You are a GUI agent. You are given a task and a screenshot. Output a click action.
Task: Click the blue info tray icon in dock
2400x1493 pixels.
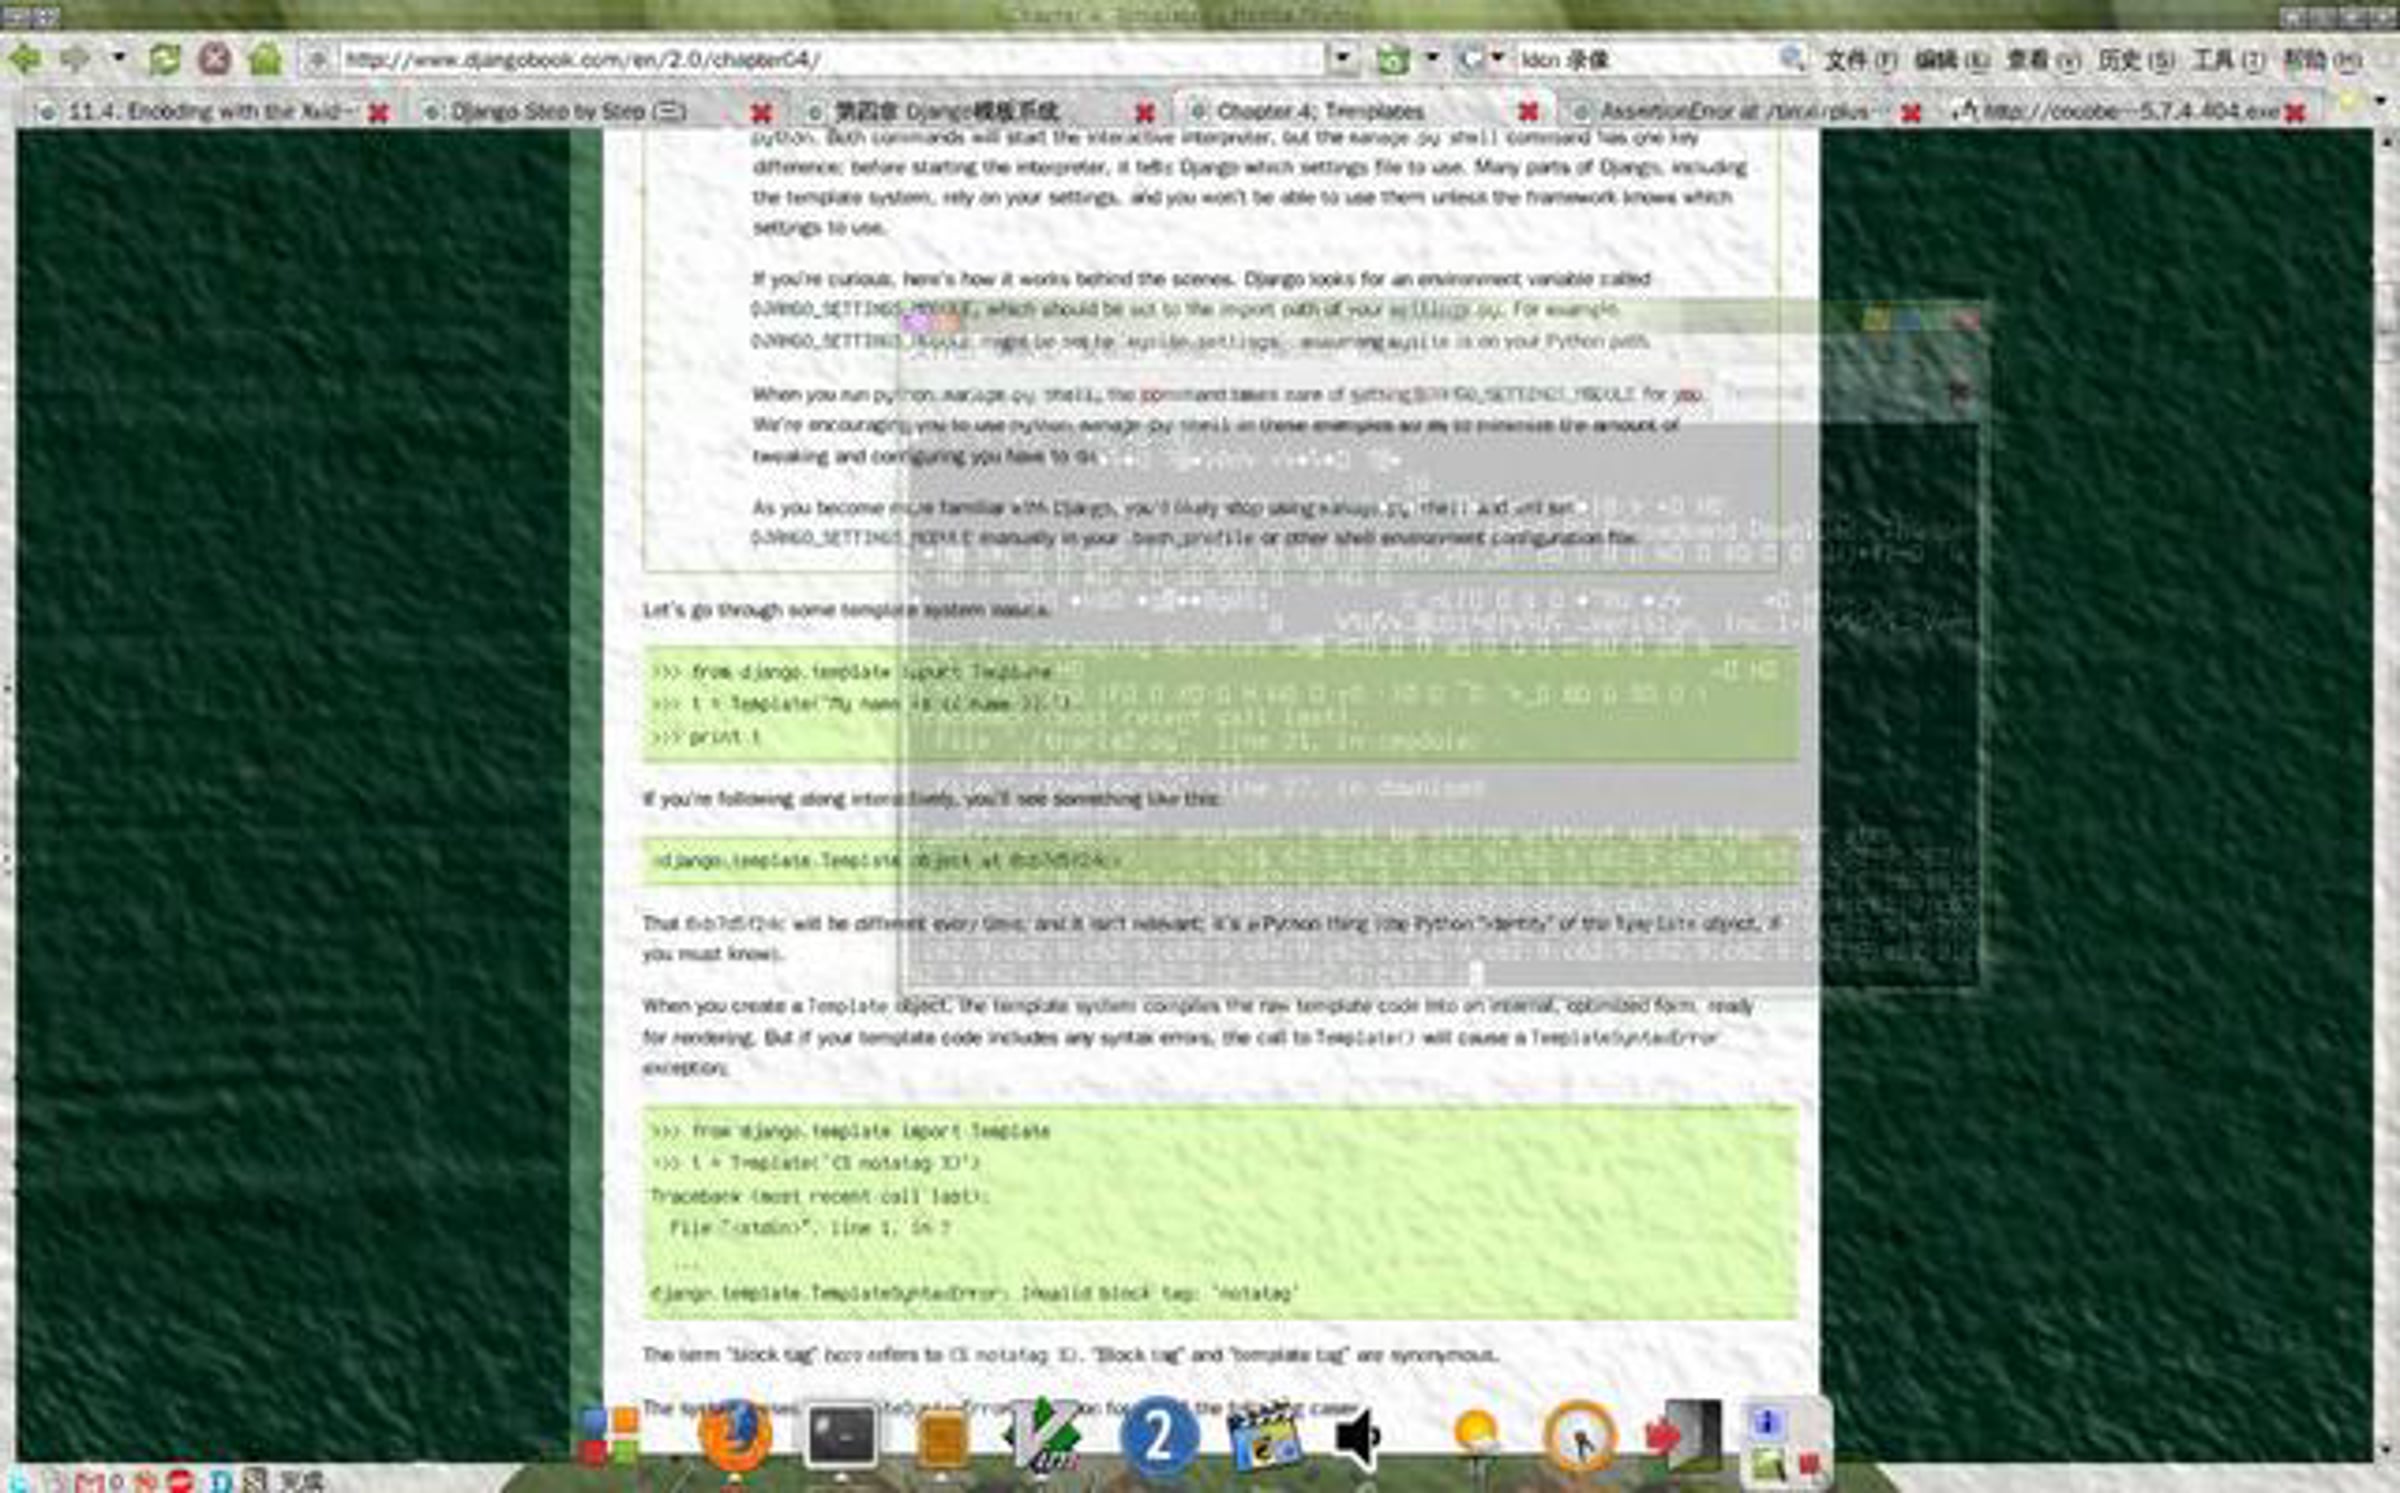(x=1767, y=1421)
